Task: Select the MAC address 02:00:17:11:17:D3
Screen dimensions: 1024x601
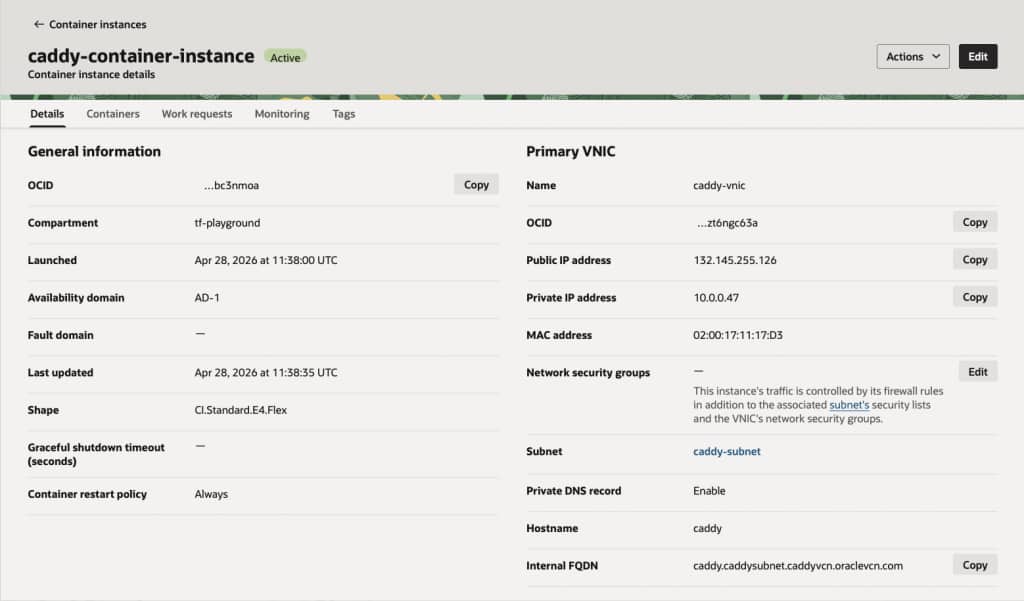Action: pyautogui.click(x=738, y=335)
